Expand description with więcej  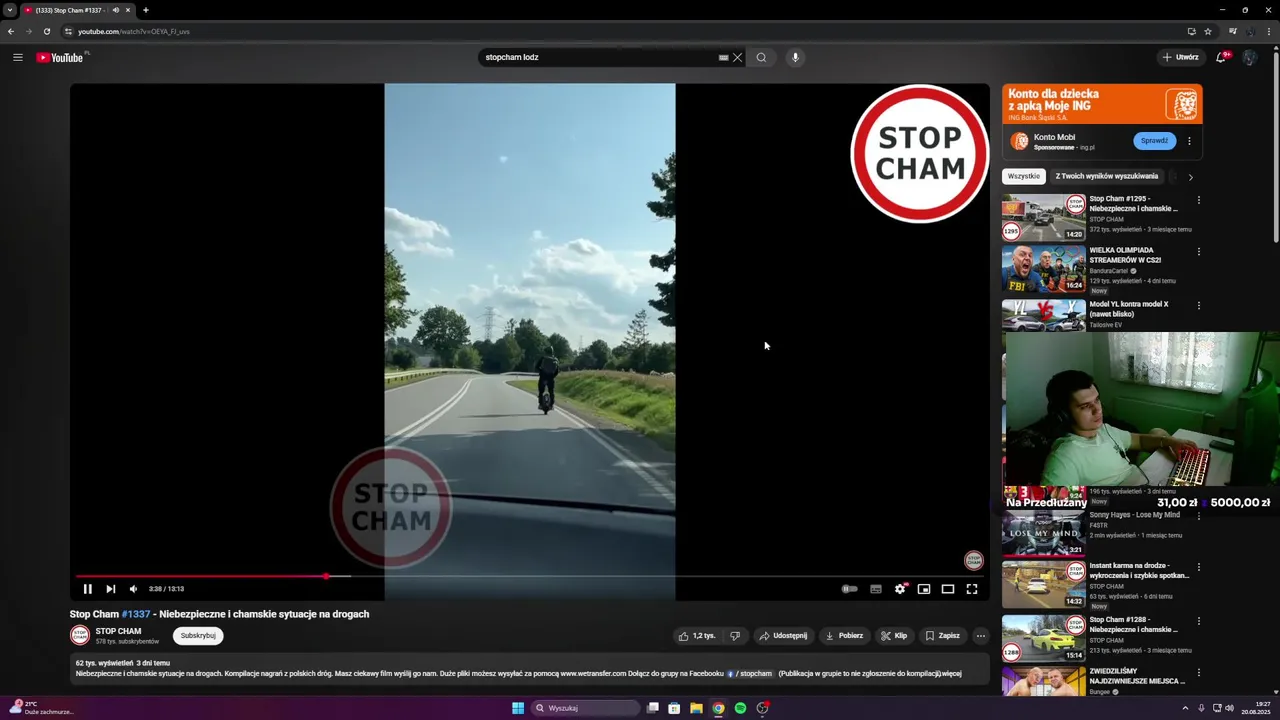click(x=951, y=674)
